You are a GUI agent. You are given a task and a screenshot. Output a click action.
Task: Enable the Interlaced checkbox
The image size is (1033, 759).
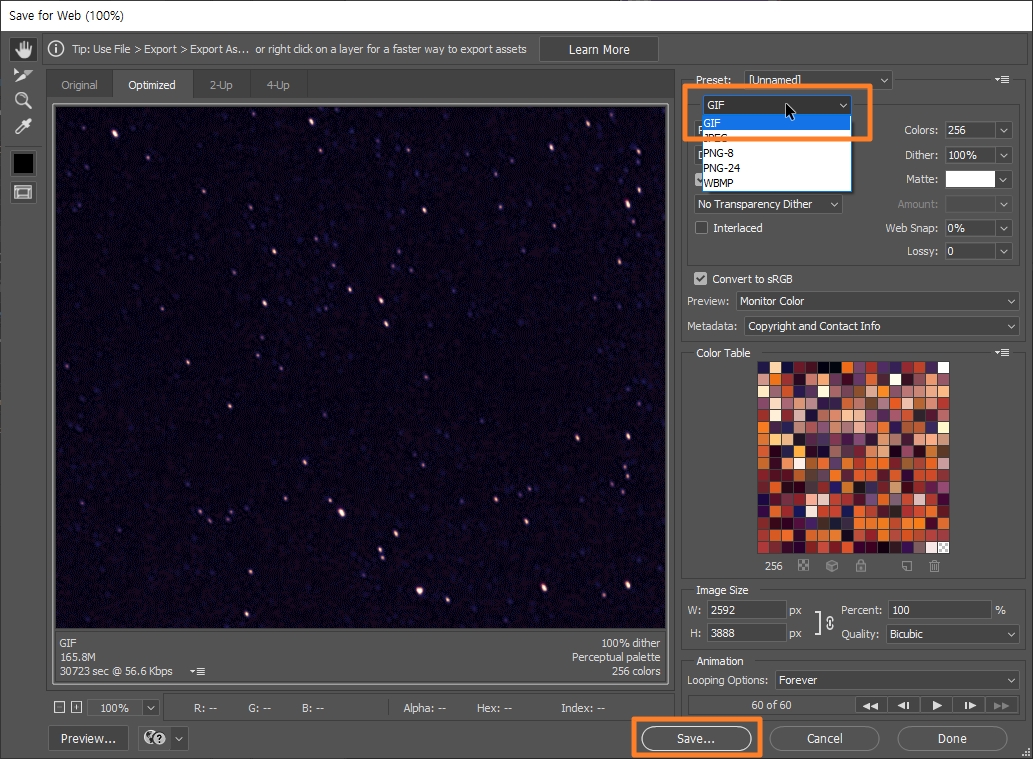point(702,227)
